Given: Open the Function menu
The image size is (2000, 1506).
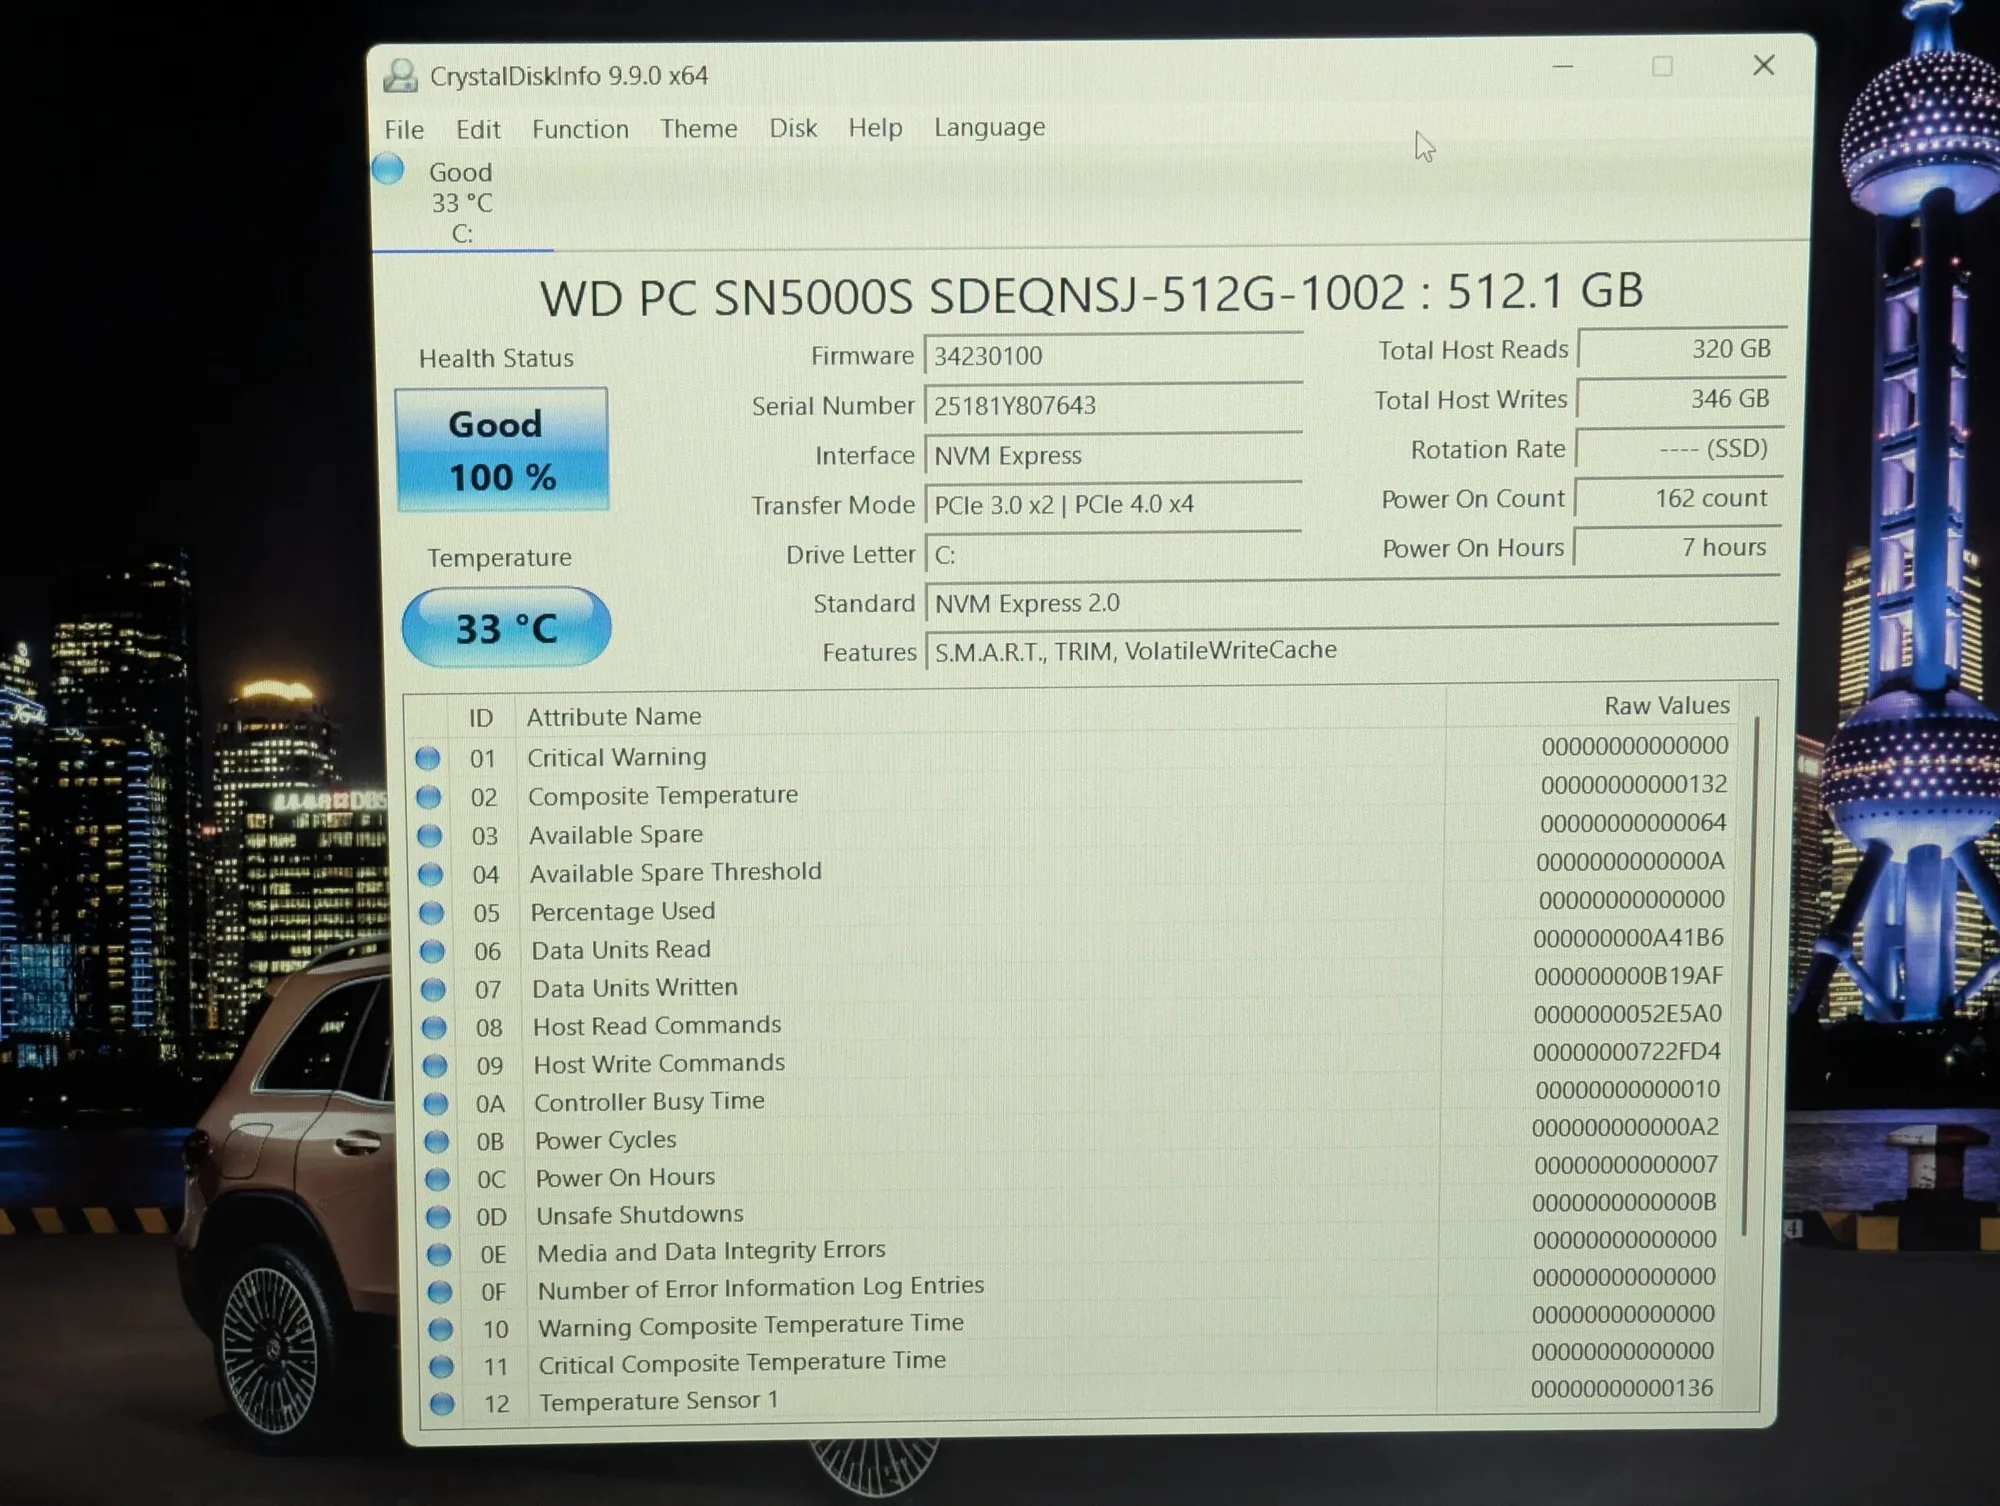Looking at the screenshot, I should 580,129.
